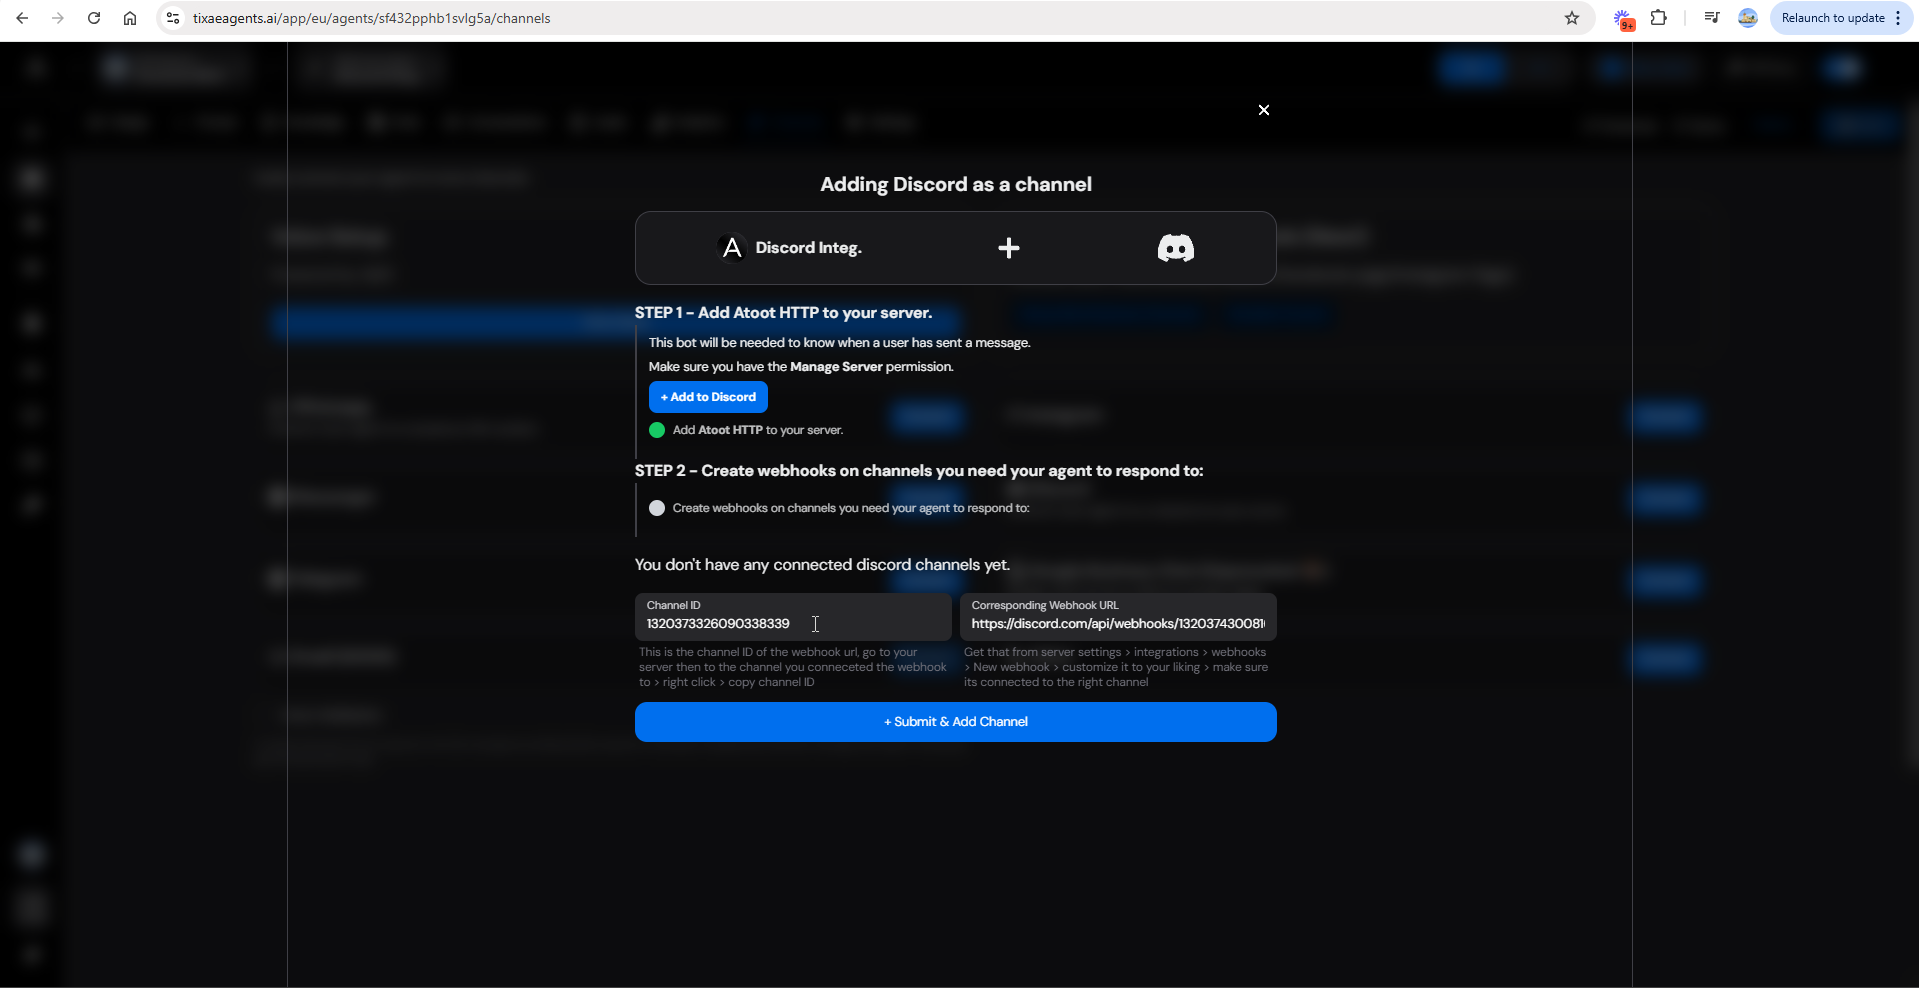
Task: Click the Atoot "A" logo in the card
Action: (x=731, y=247)
